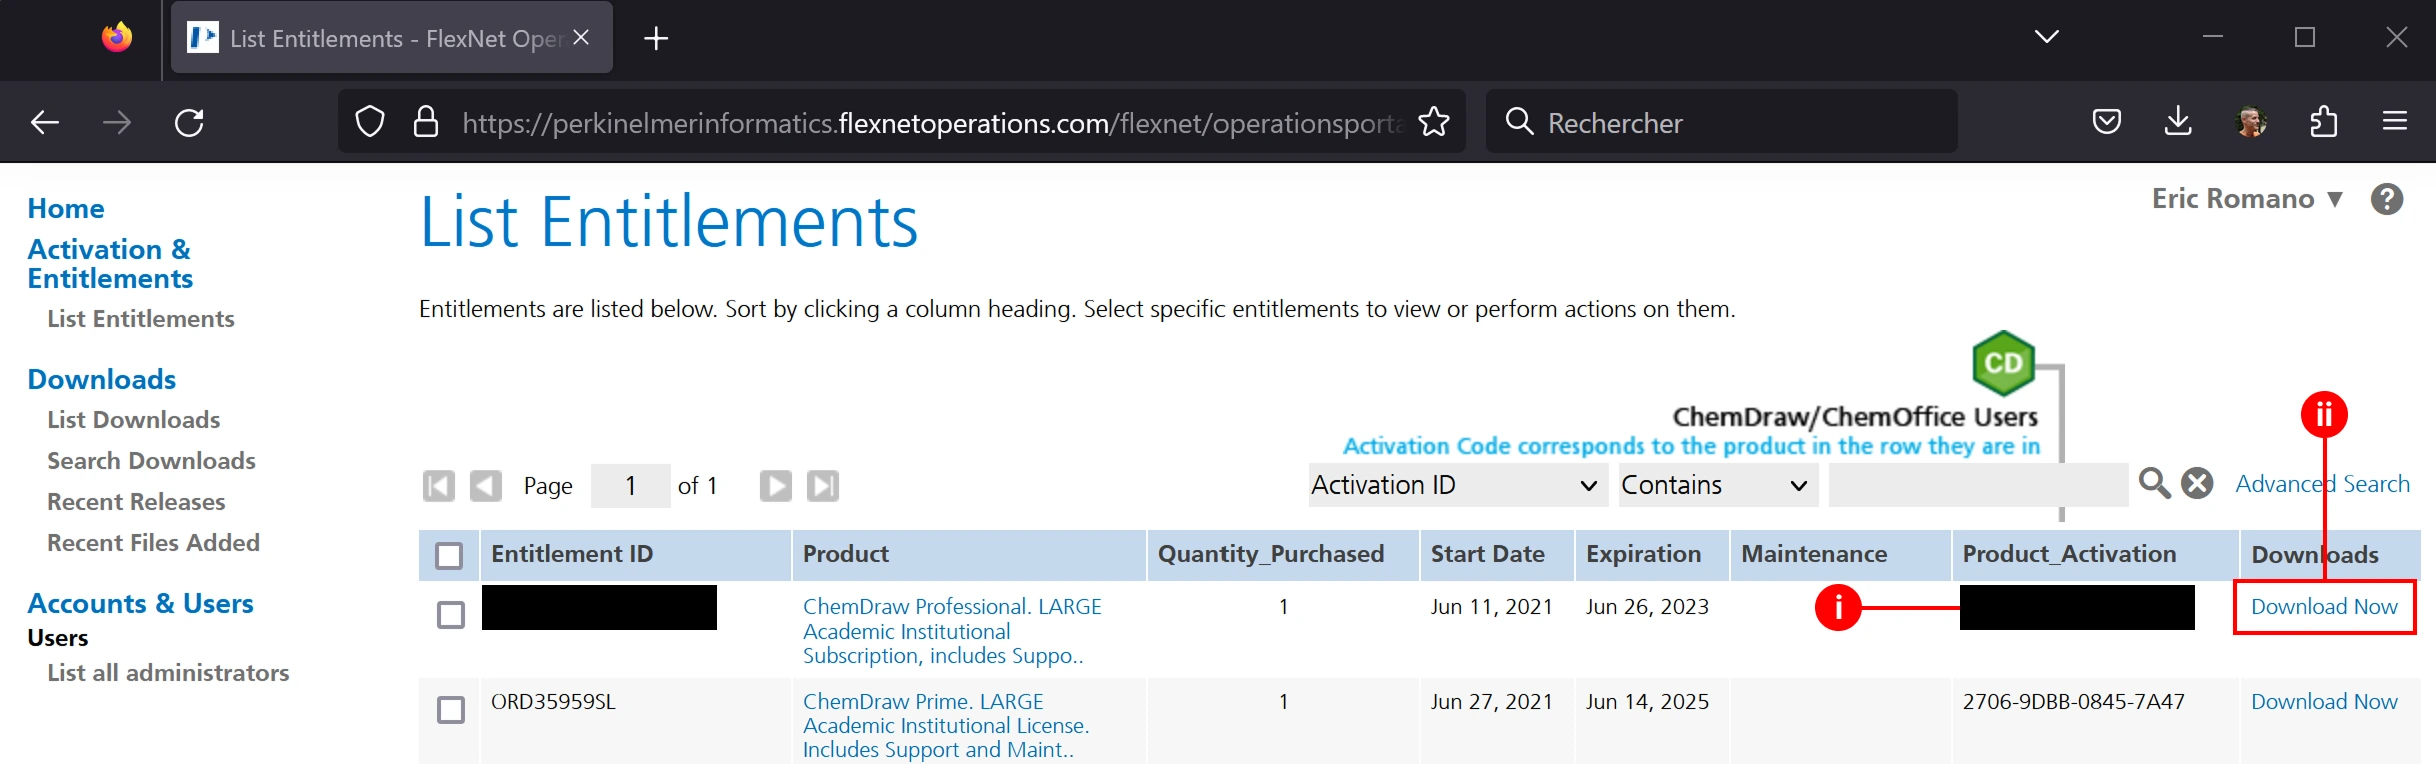This screenshot has width=2436, height=764.
Task: Click the entitlement search text box
Action: pos(1978,485)
